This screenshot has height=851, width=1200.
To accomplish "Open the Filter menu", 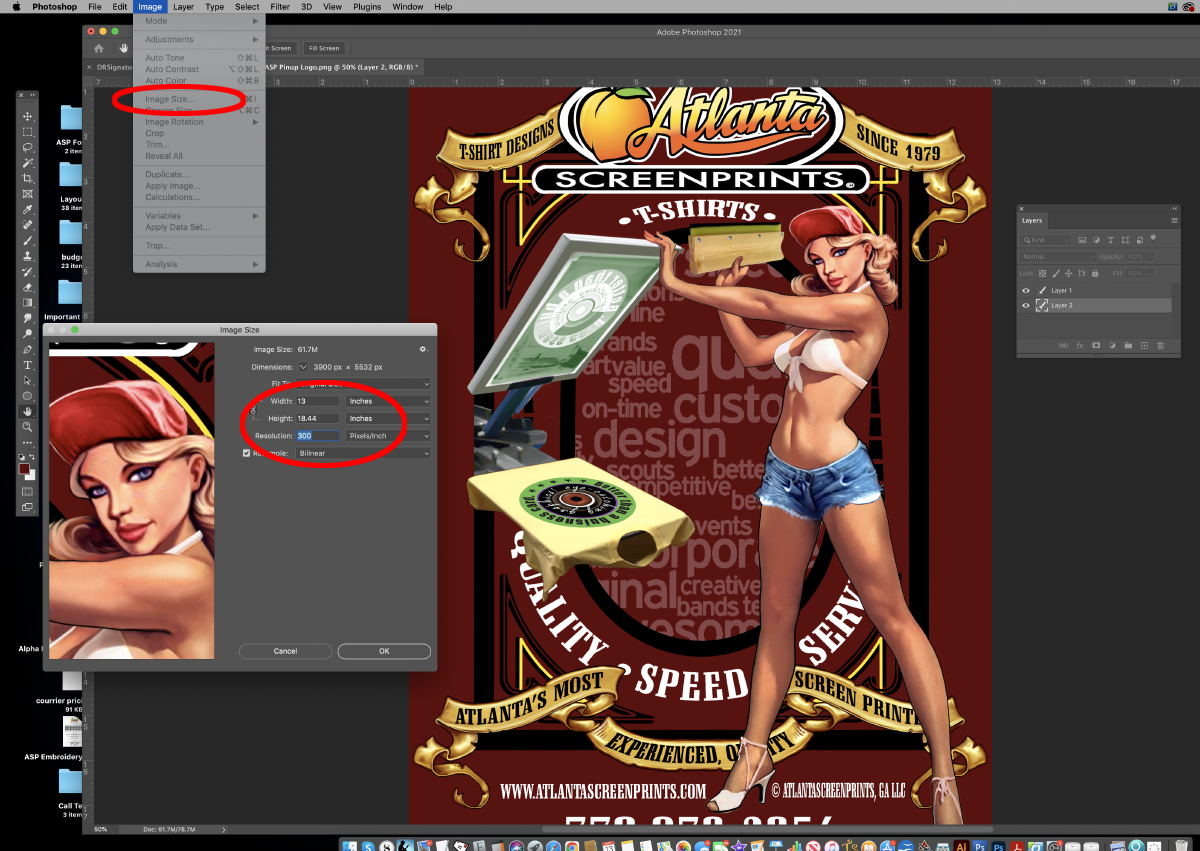I will [x=280, y=6].
